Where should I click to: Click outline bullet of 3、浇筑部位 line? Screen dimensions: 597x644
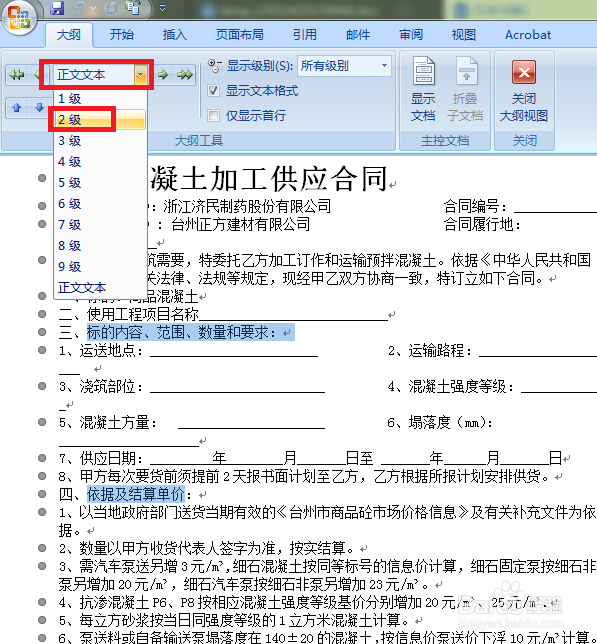click(42, 386)
